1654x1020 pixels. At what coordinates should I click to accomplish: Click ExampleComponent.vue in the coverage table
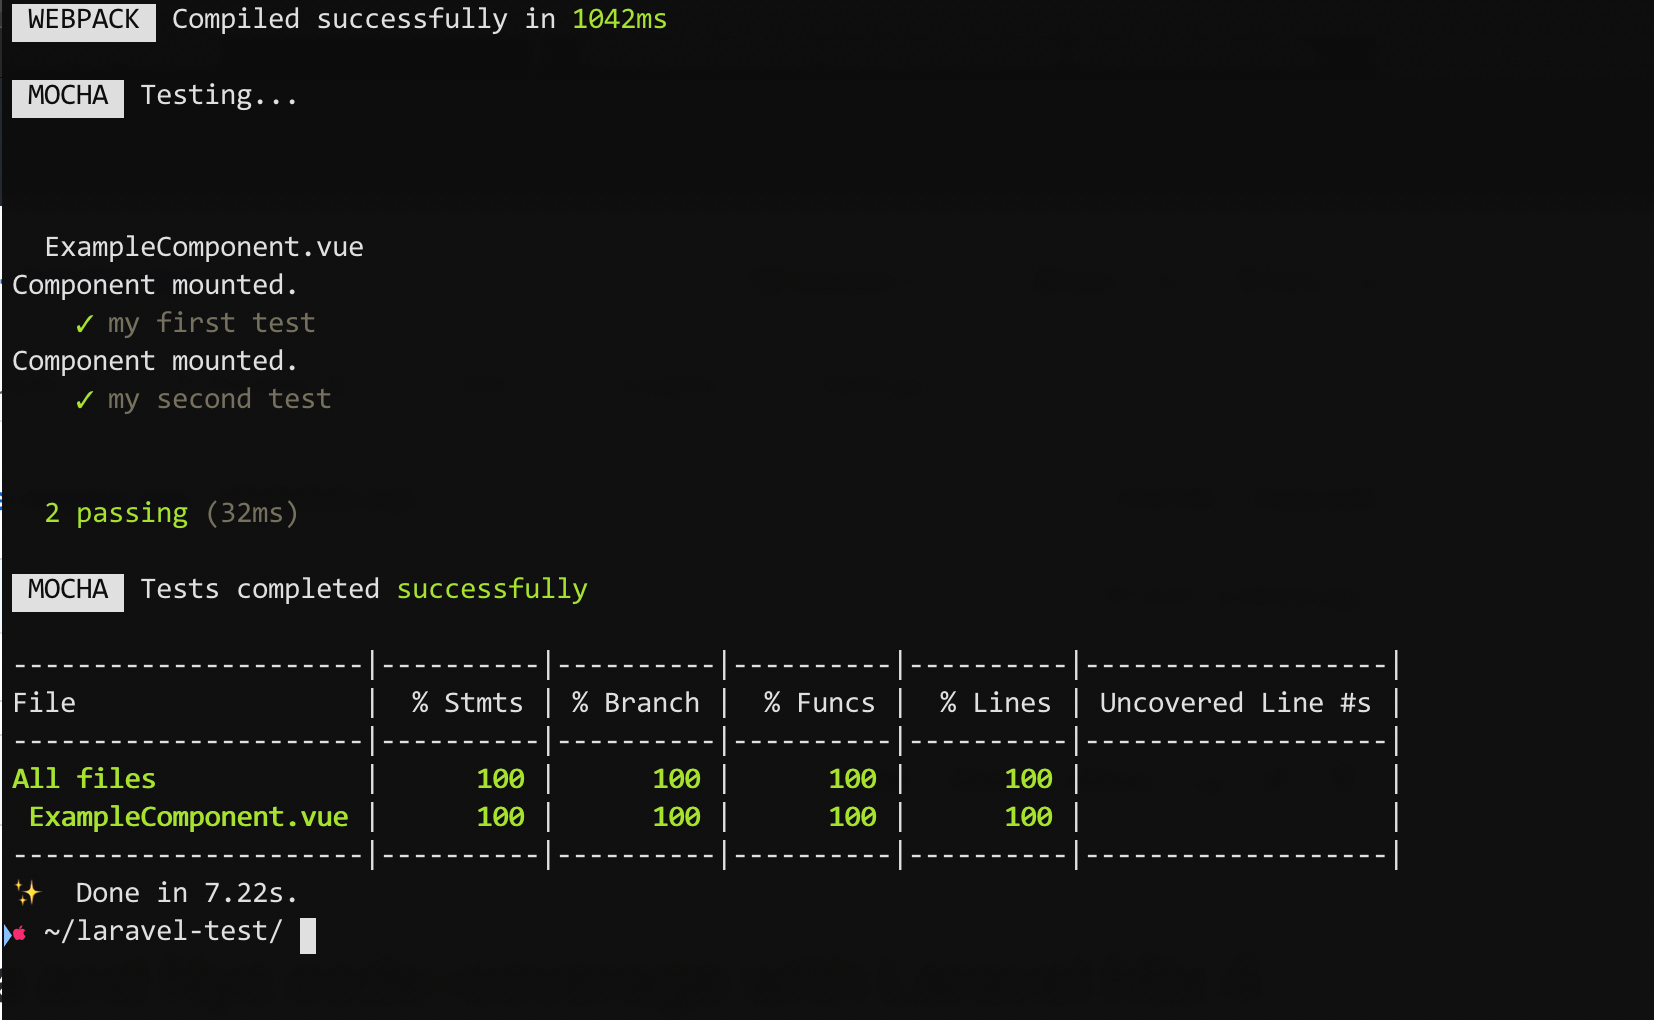[189, 816]
